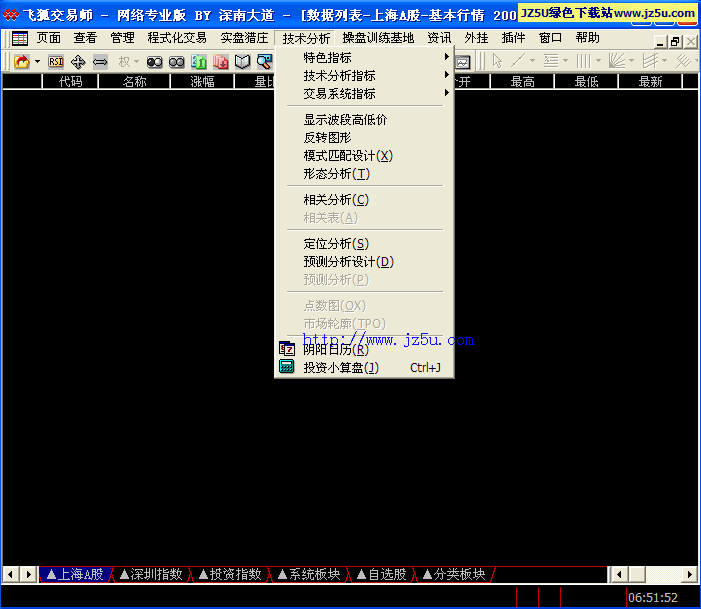701x609 pixels.
Task: Close the 技术分析 menu via its title
Action: 306,38
